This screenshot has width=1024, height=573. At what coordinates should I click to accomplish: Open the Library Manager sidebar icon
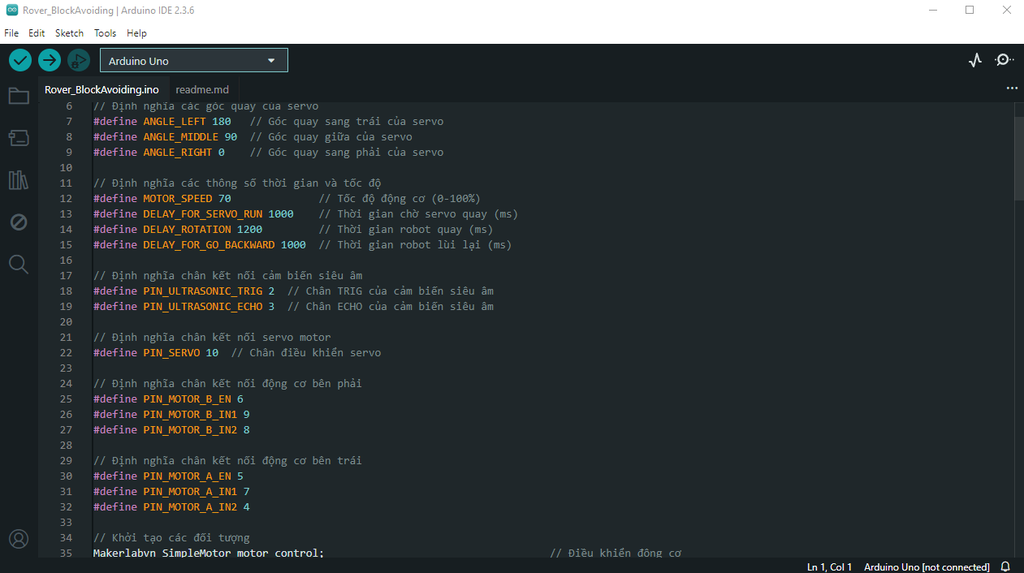[18, 180]
